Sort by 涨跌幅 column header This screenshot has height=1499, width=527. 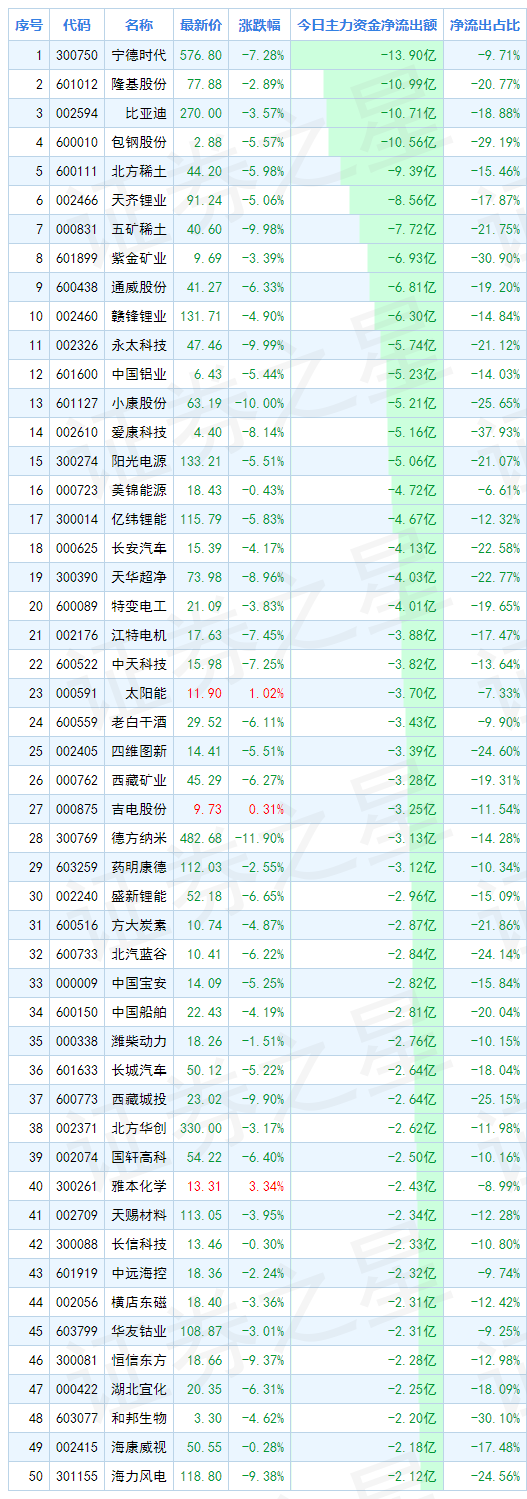point(260,25)
